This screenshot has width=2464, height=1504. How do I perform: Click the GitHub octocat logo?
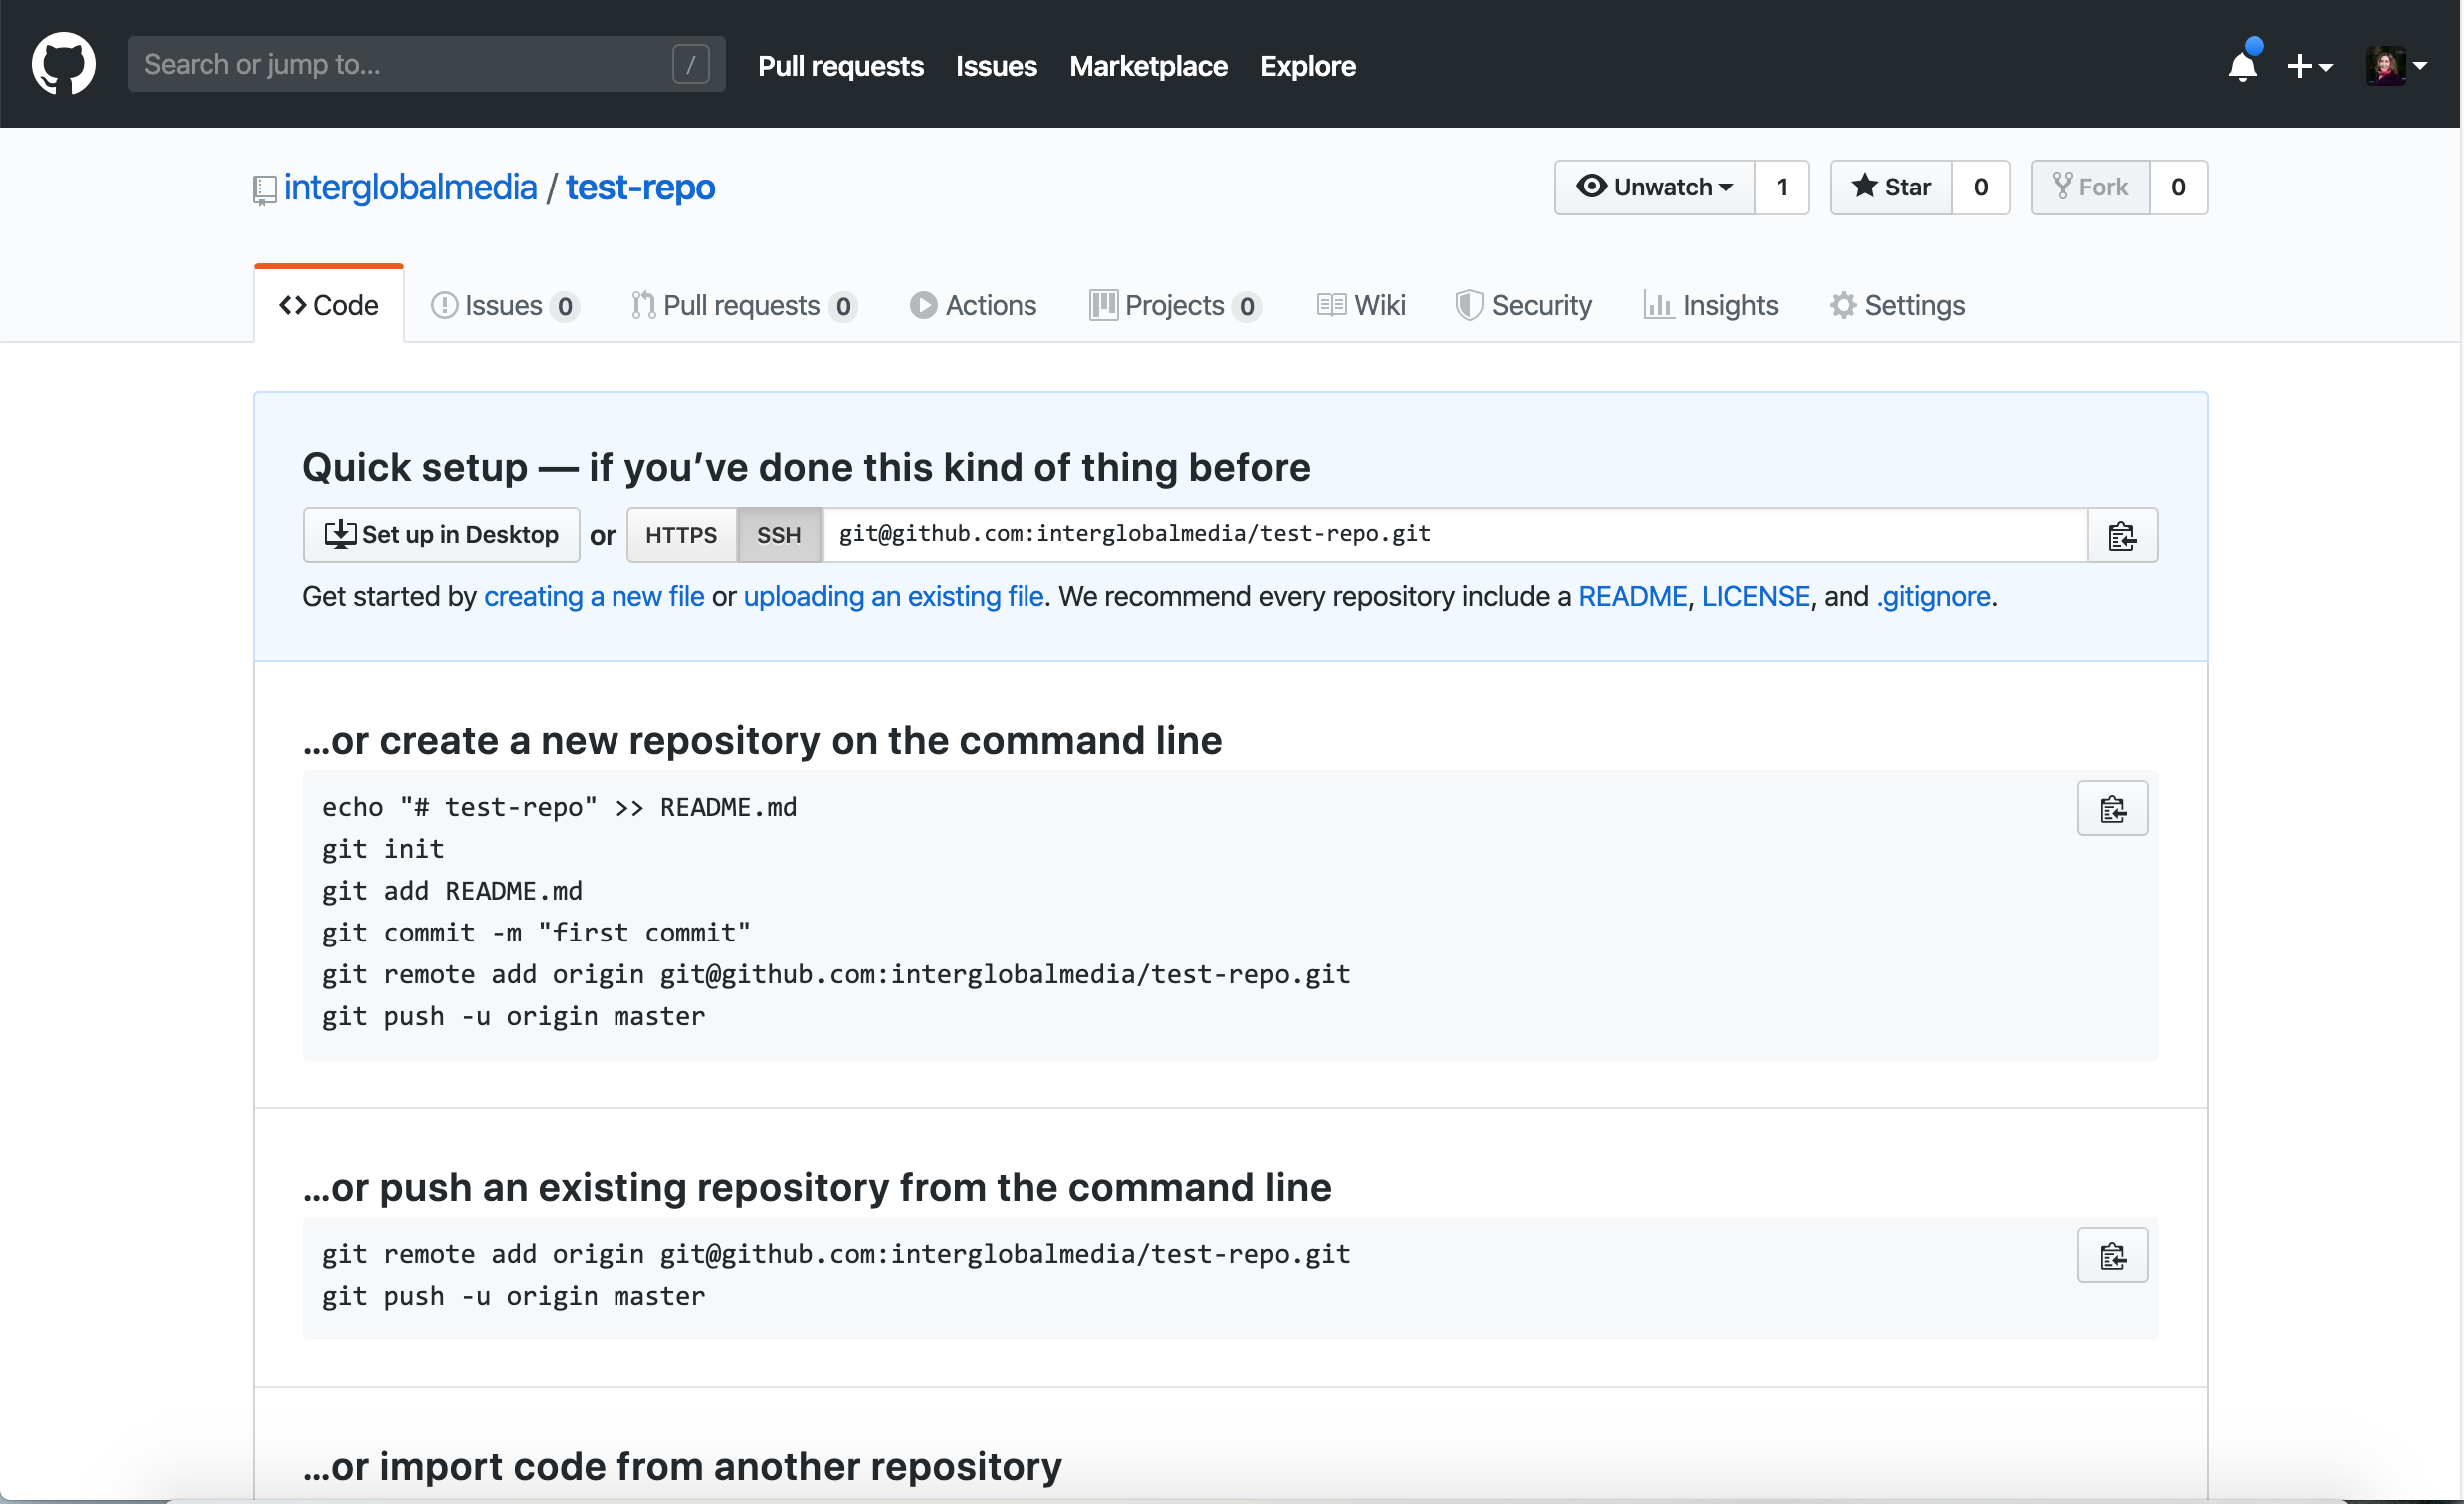63,63
